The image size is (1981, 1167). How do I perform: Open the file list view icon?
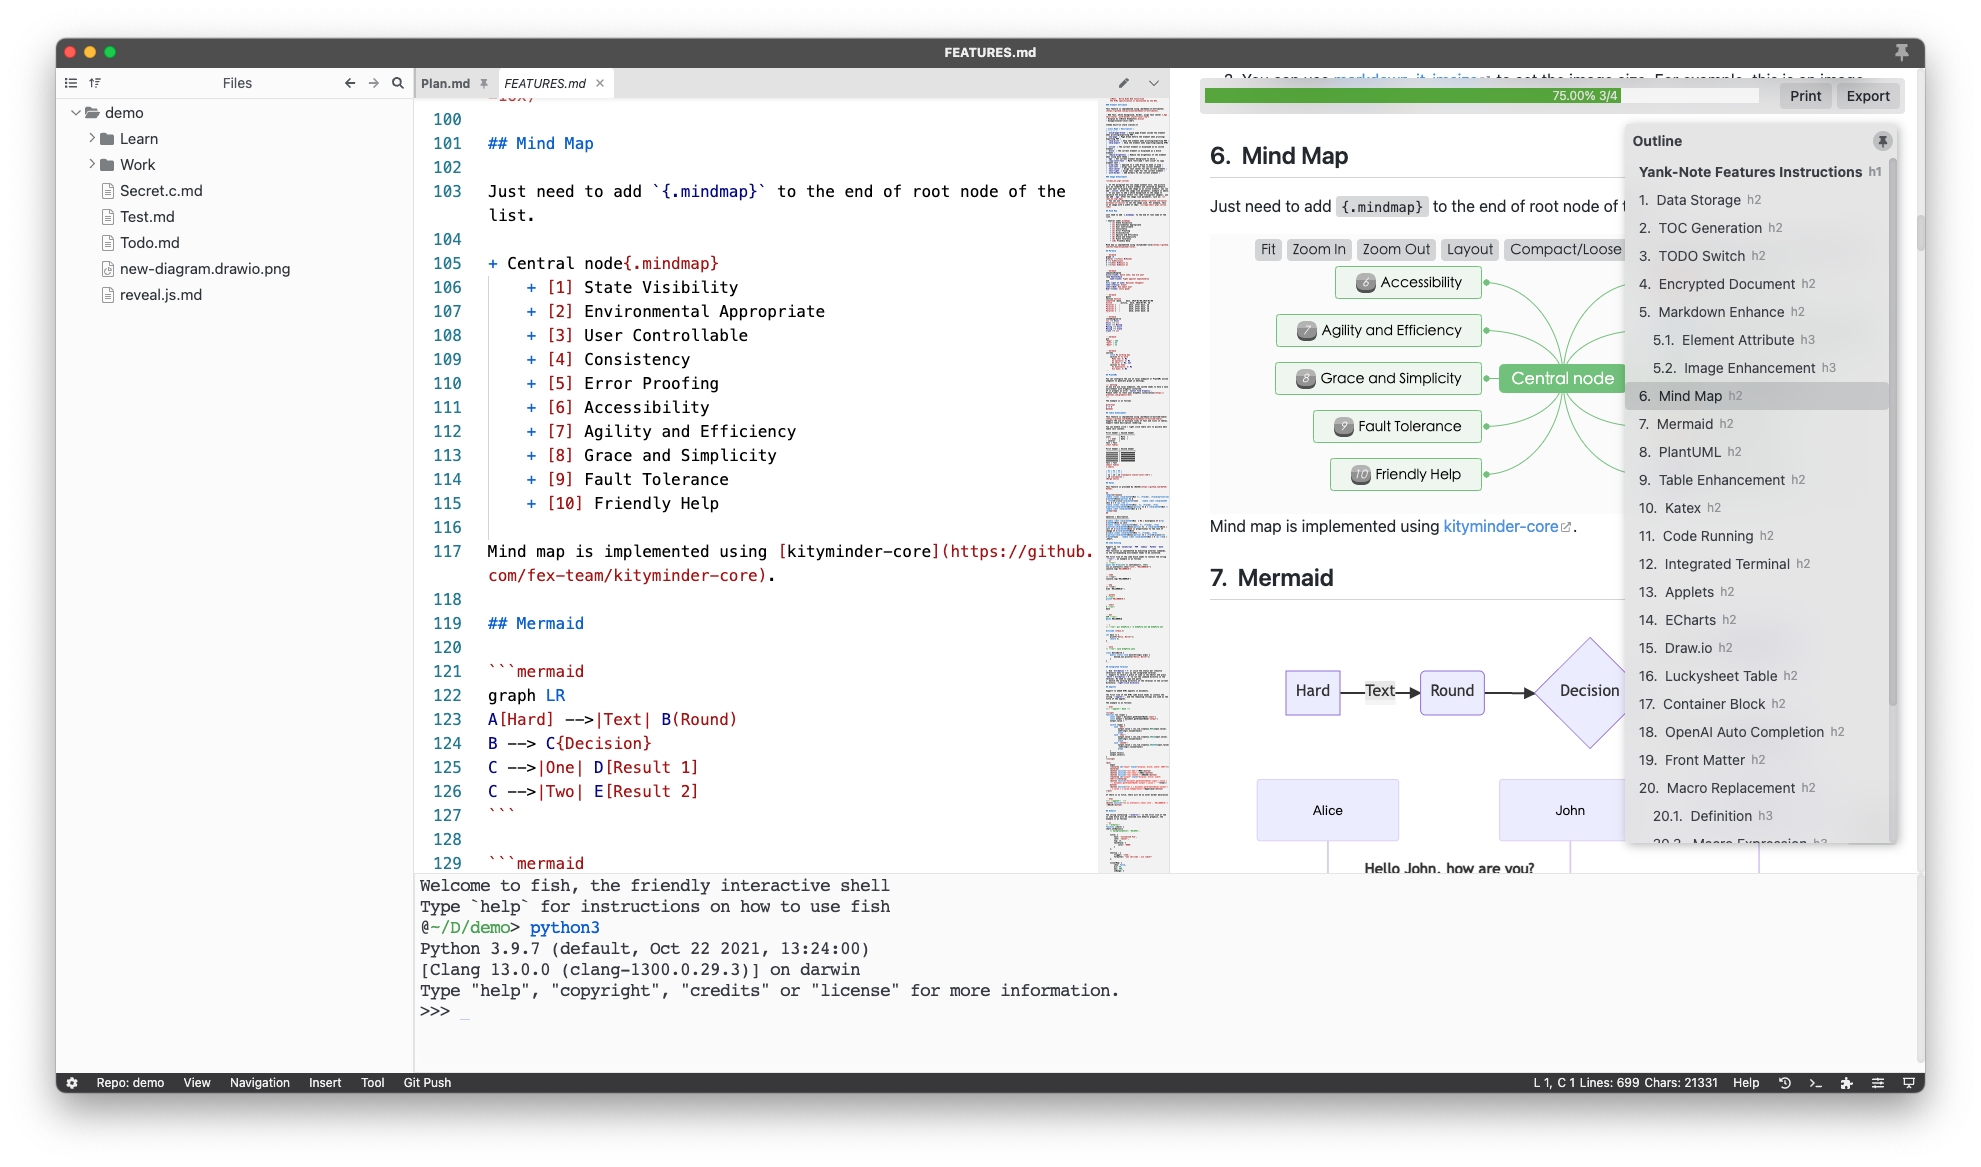tap(71, 83)
